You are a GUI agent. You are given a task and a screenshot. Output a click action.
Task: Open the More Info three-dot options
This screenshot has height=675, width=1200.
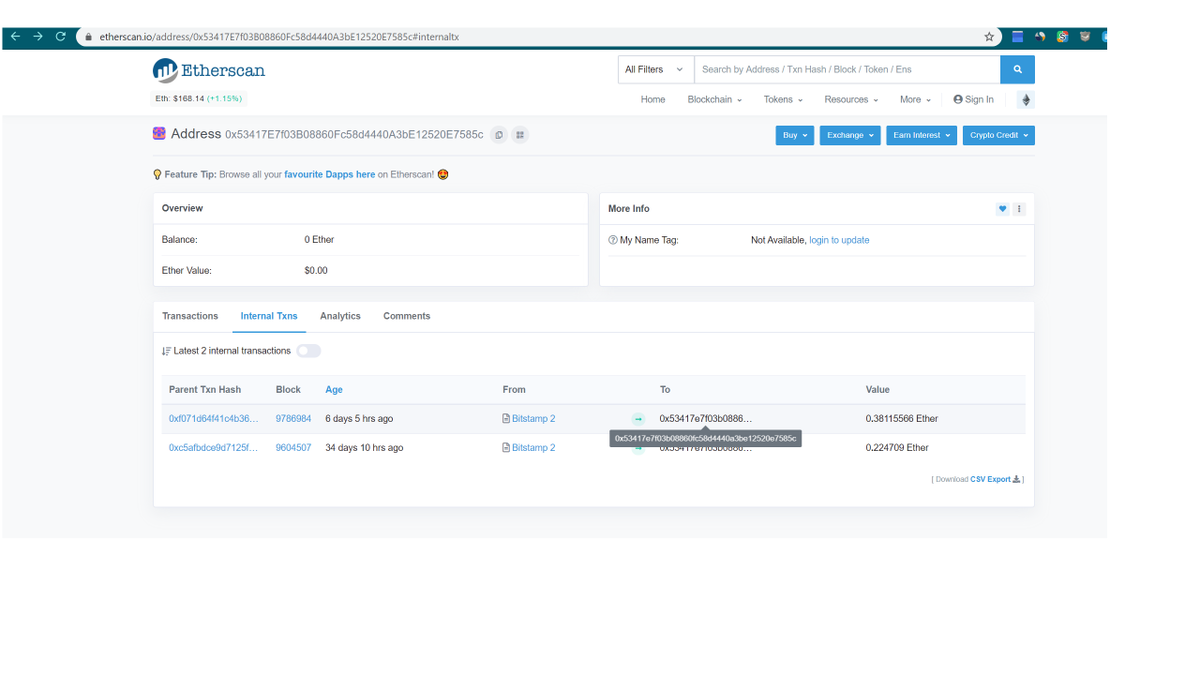1019,209
